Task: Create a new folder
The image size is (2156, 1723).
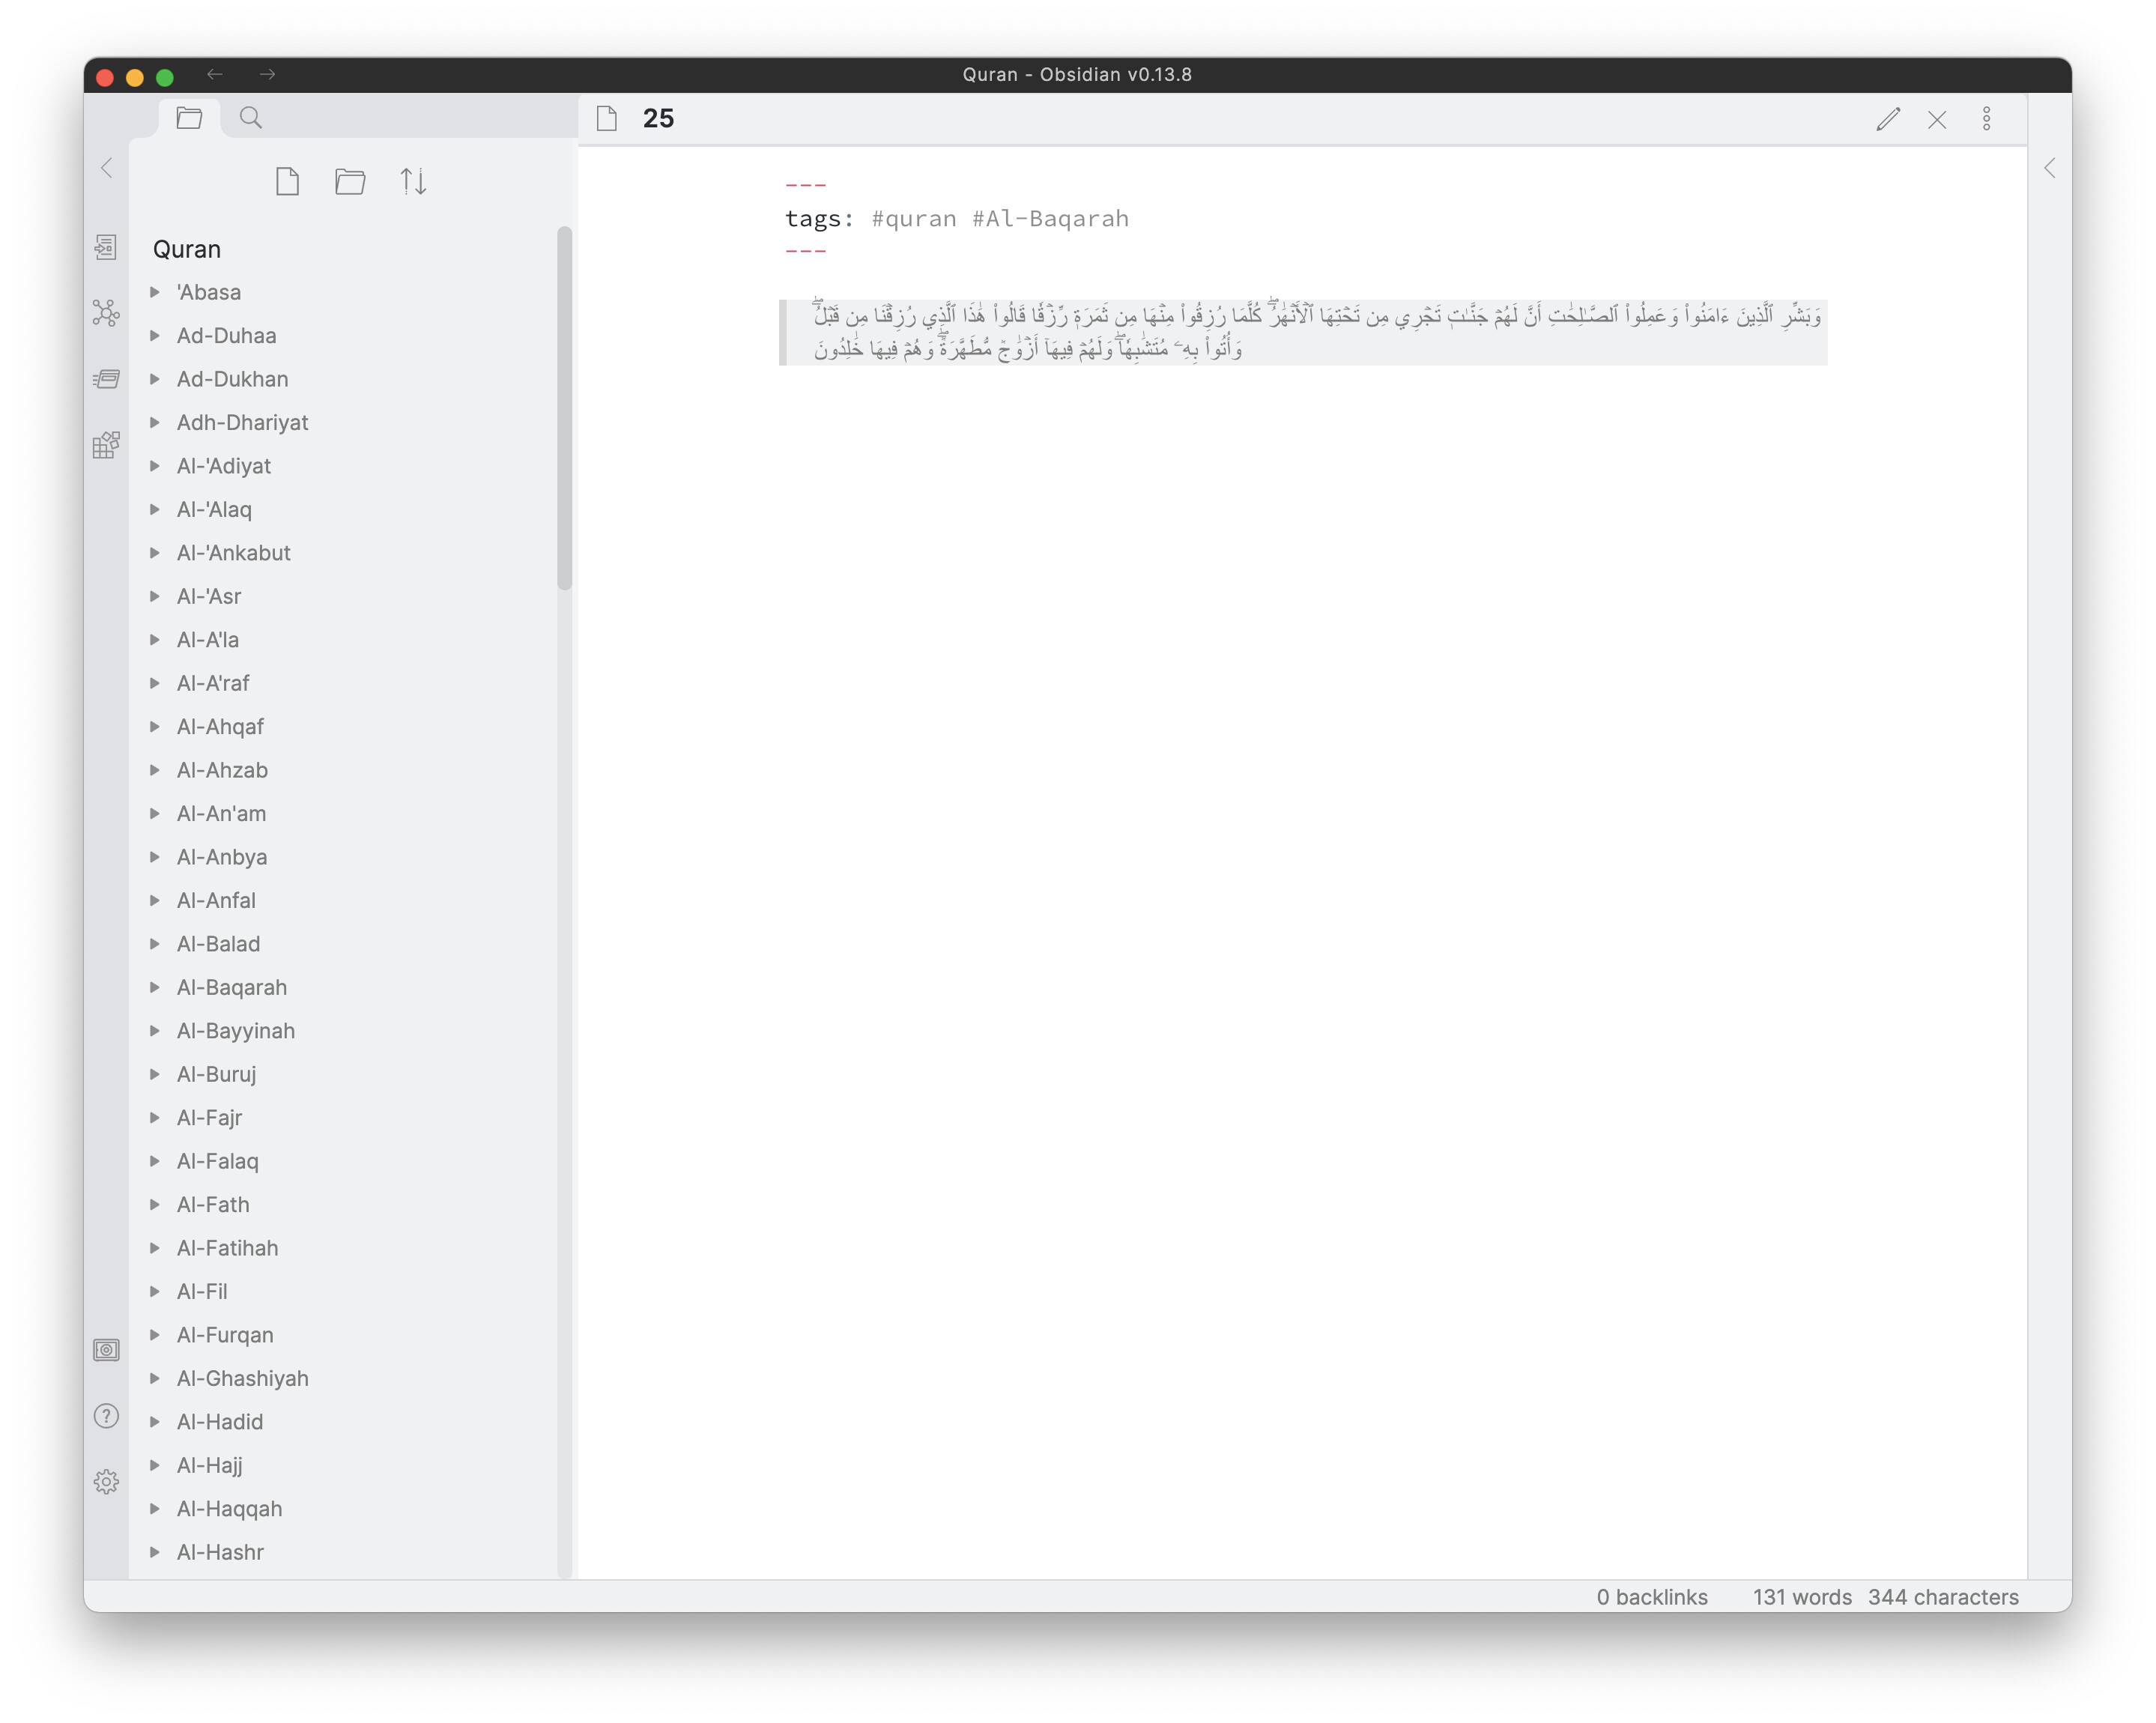Action: pos(350,181)
